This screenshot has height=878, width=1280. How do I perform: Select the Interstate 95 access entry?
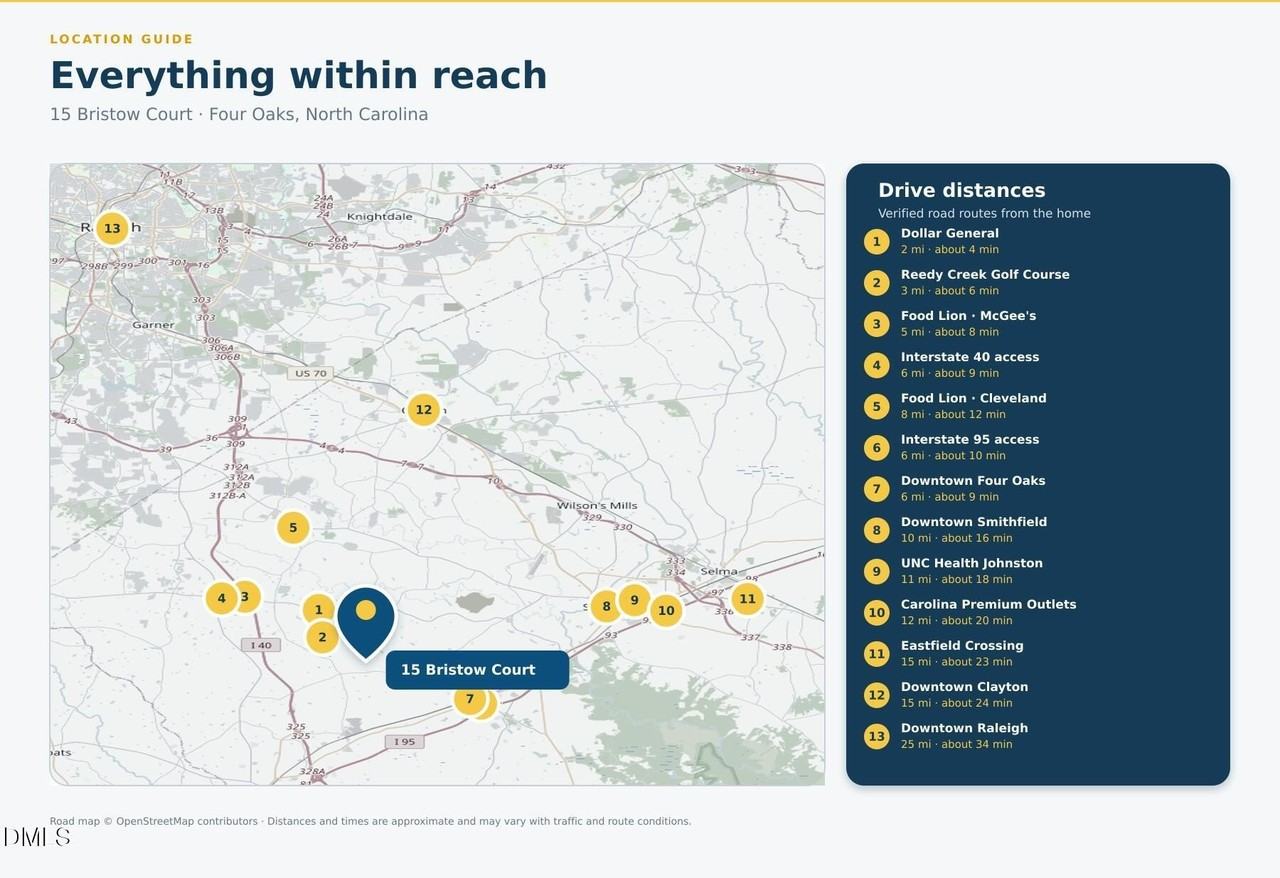(x=1038, y=447)
